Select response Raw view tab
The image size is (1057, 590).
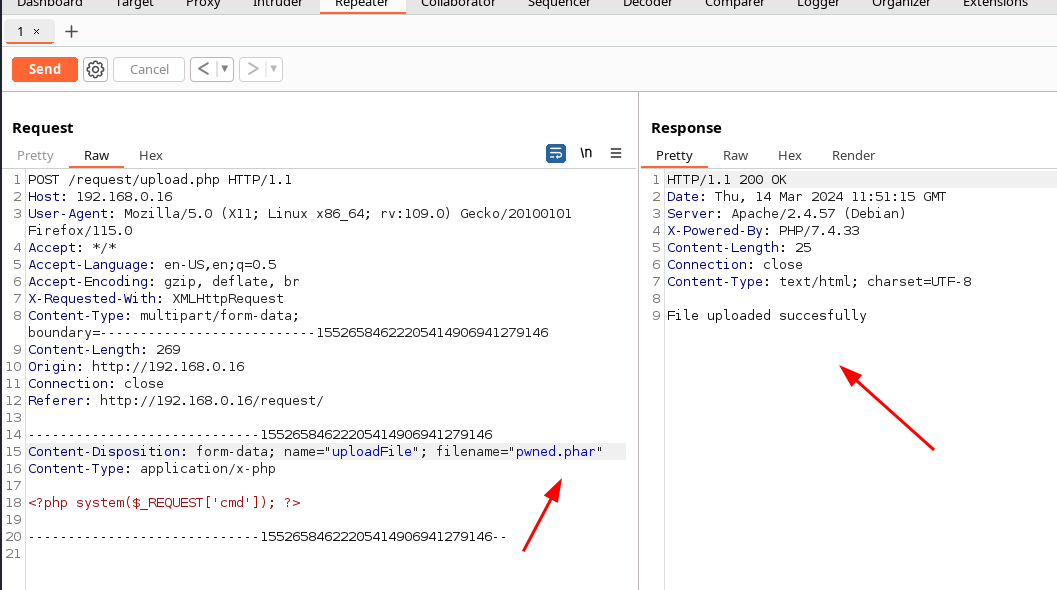coord(735,156)
